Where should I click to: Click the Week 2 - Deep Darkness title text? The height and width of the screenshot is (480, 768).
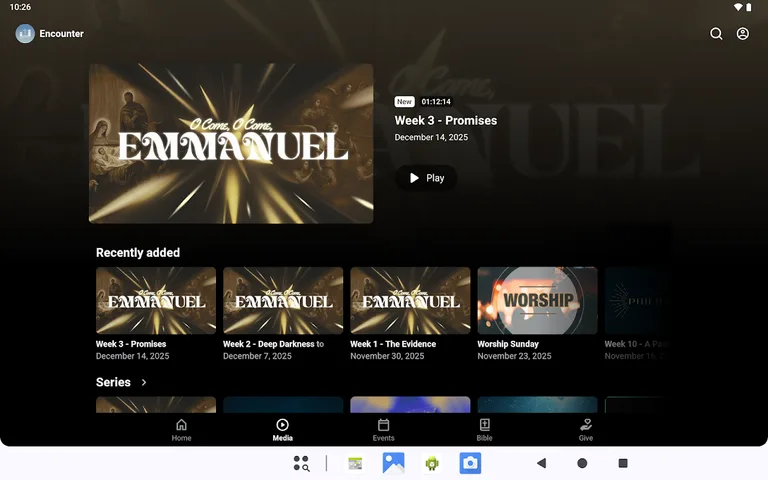pos(273,344)
